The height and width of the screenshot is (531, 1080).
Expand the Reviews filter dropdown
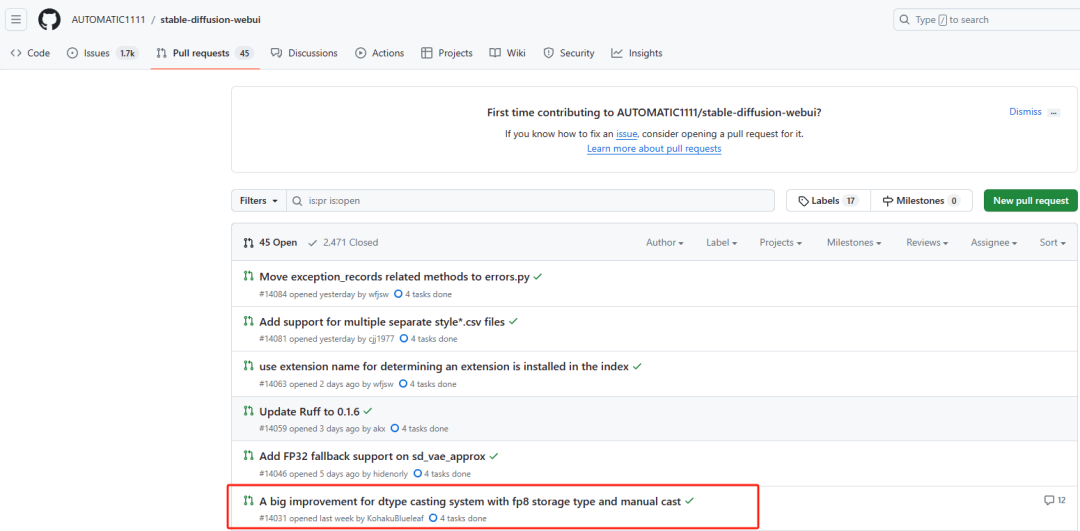(927, 242)
